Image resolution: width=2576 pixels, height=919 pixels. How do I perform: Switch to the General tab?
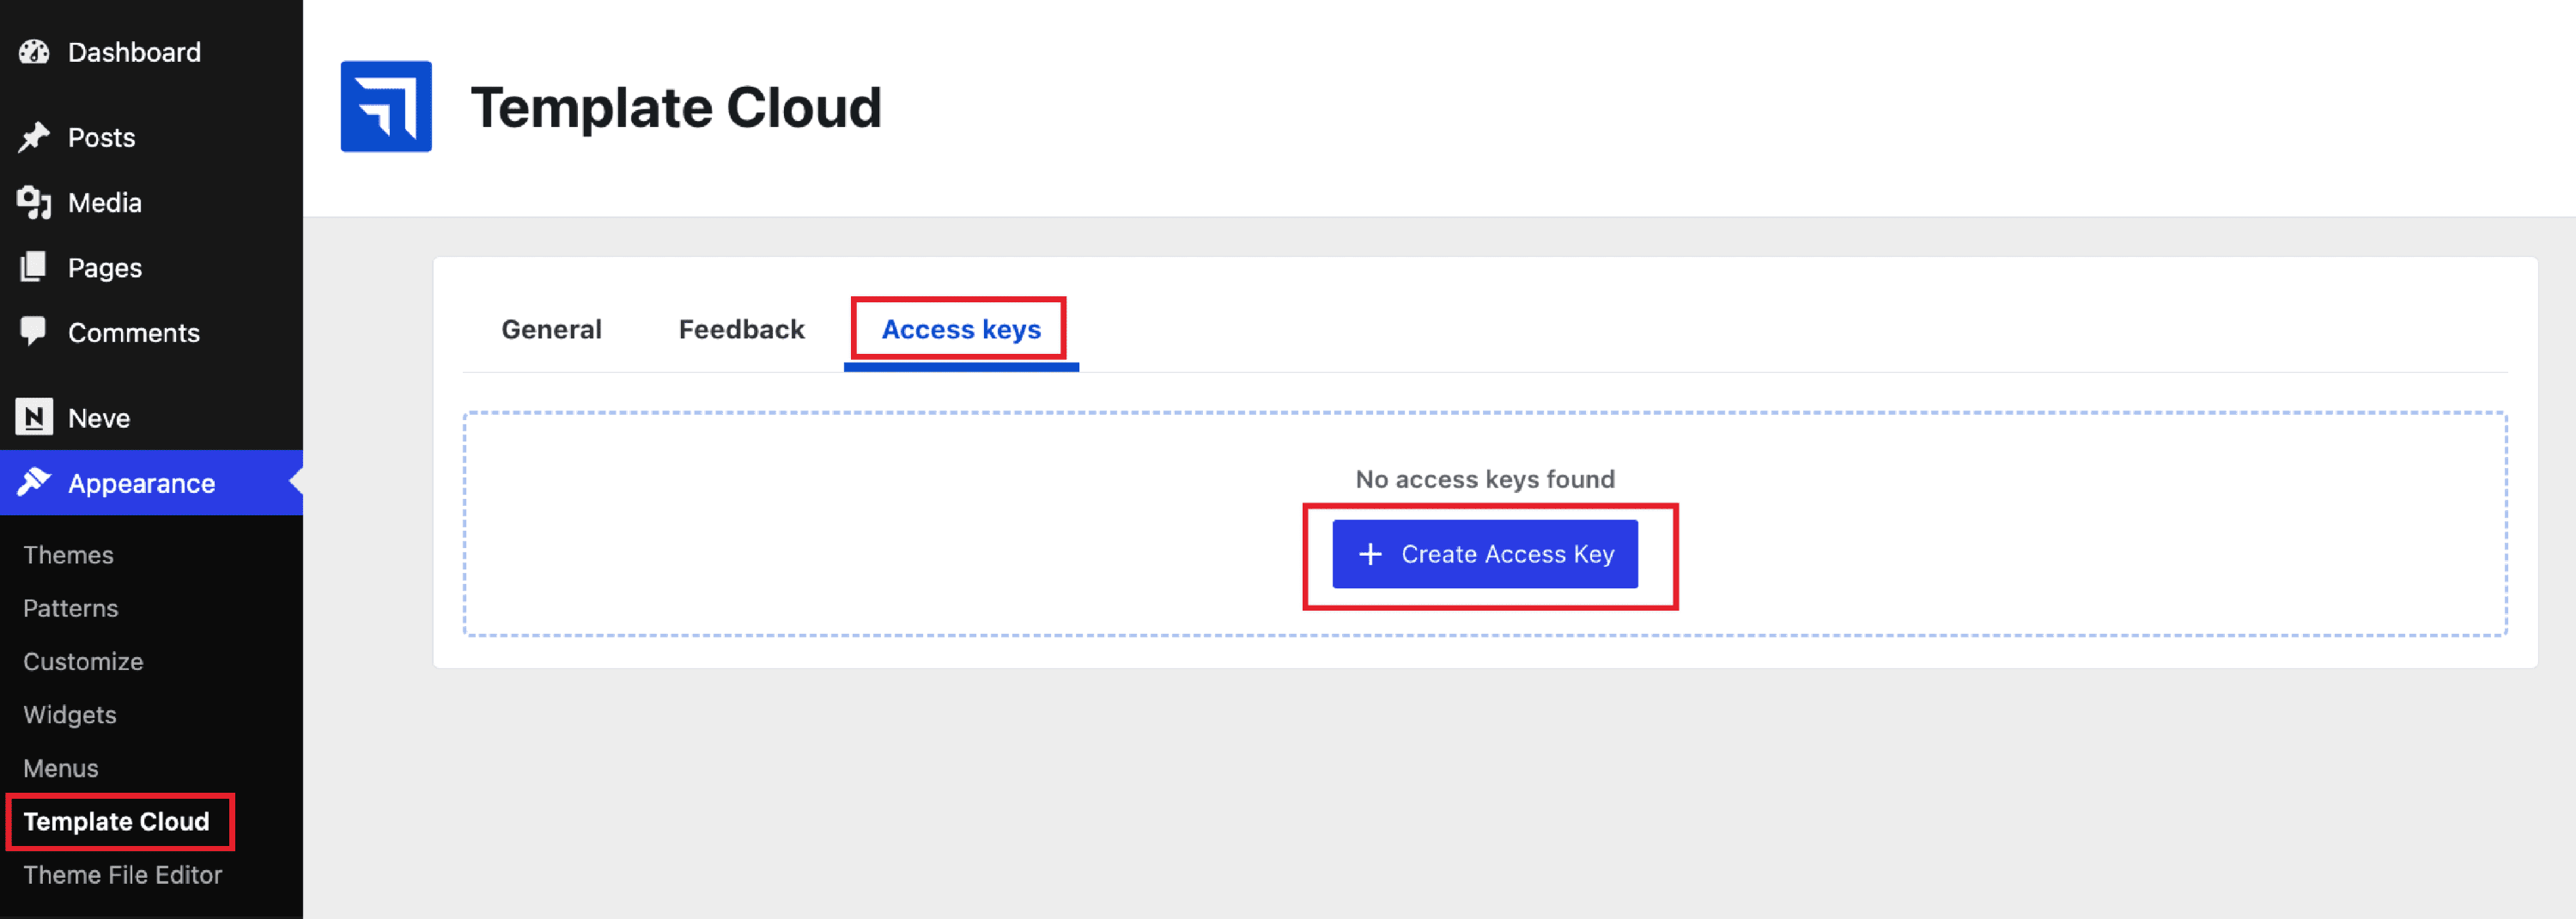coord(551,329)
